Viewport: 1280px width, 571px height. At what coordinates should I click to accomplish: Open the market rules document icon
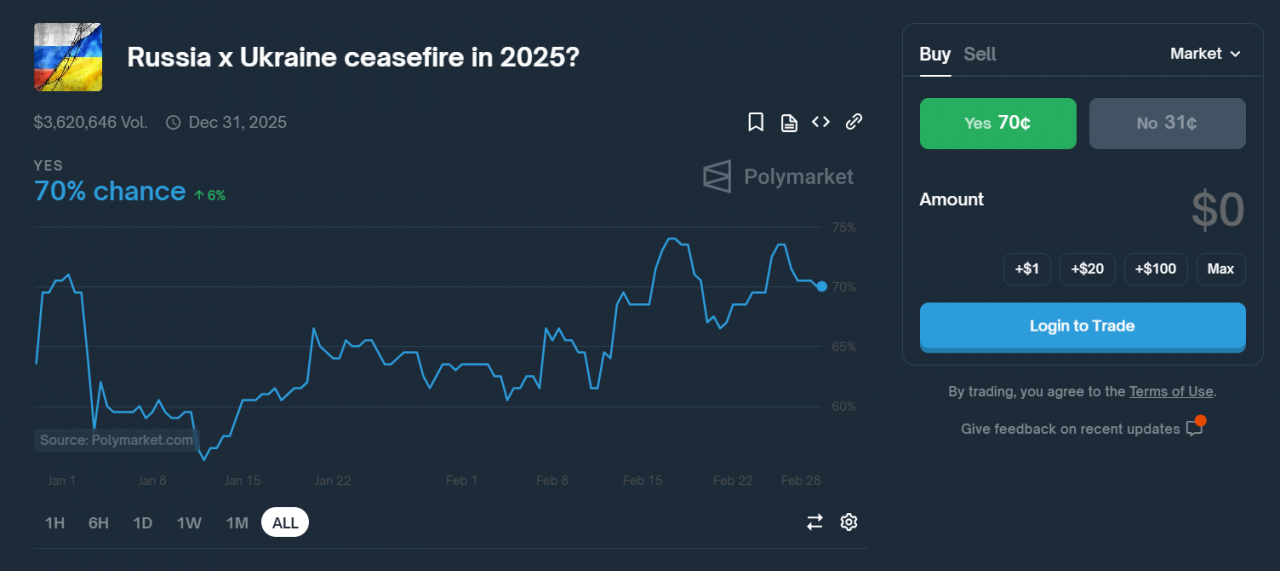point(789,122)
